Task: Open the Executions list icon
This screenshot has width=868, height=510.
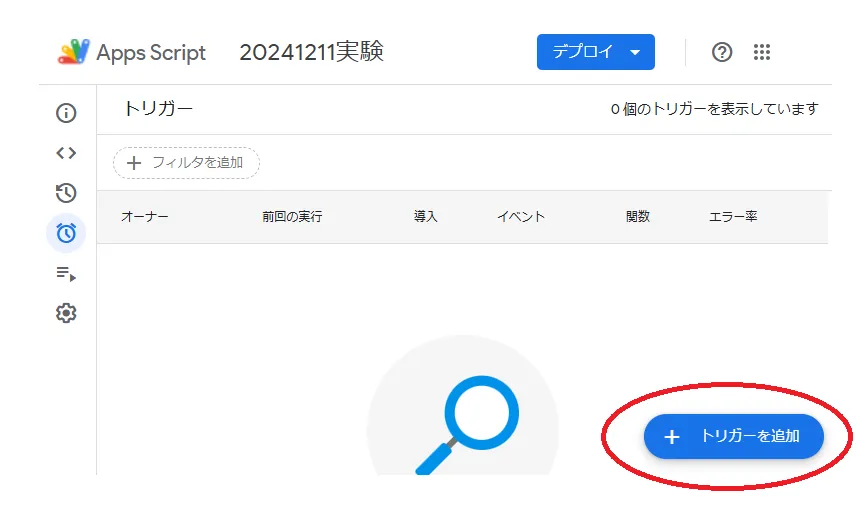Action: pos(66,273)
